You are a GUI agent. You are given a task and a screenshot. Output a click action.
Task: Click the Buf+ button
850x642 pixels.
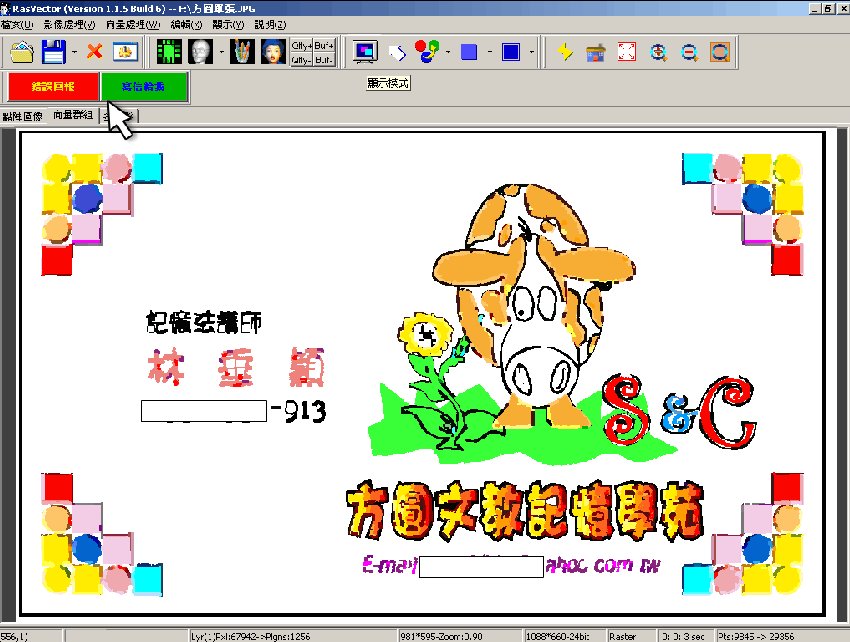324,46
